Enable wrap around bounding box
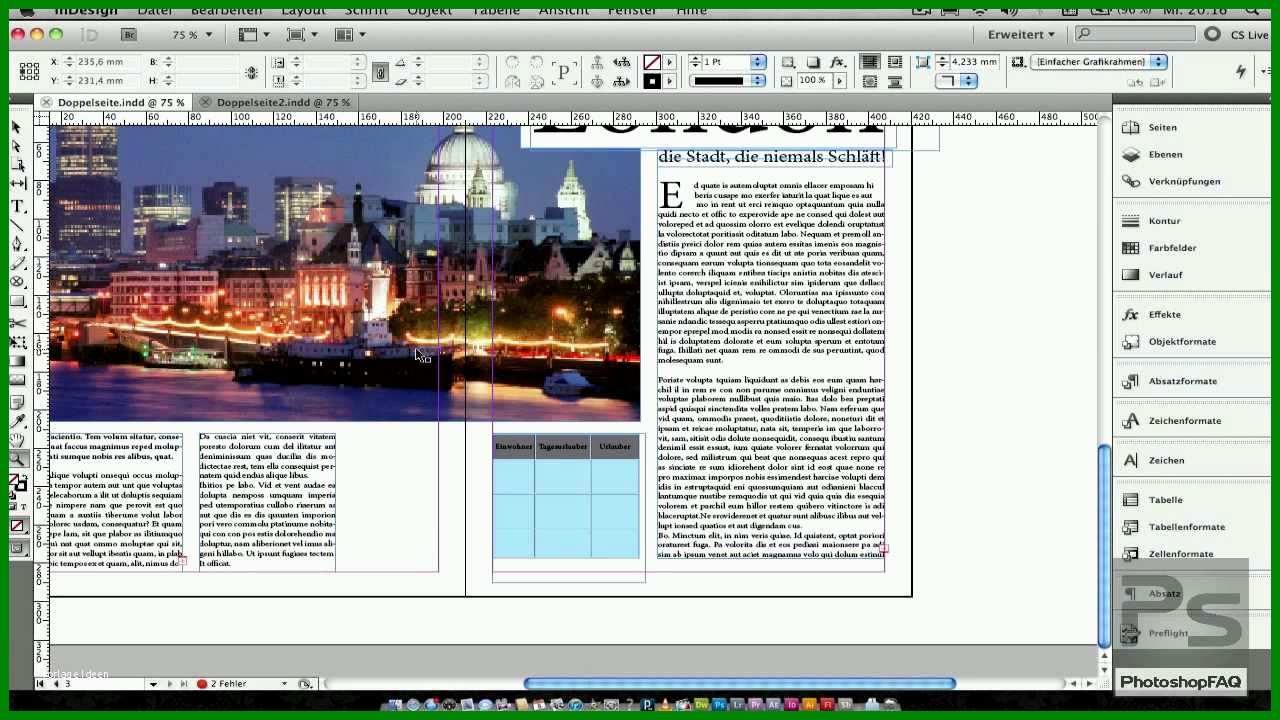Screen dimensions: 1280x720 pyautogui.click(x=895, y=62)
